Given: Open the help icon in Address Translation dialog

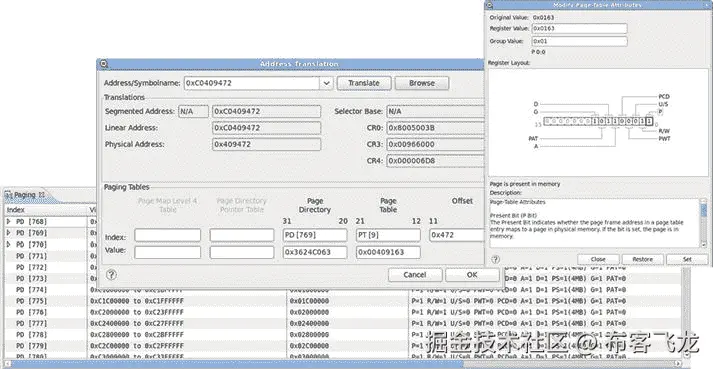Looking at the screenshot, I should (x=111, y=274).
